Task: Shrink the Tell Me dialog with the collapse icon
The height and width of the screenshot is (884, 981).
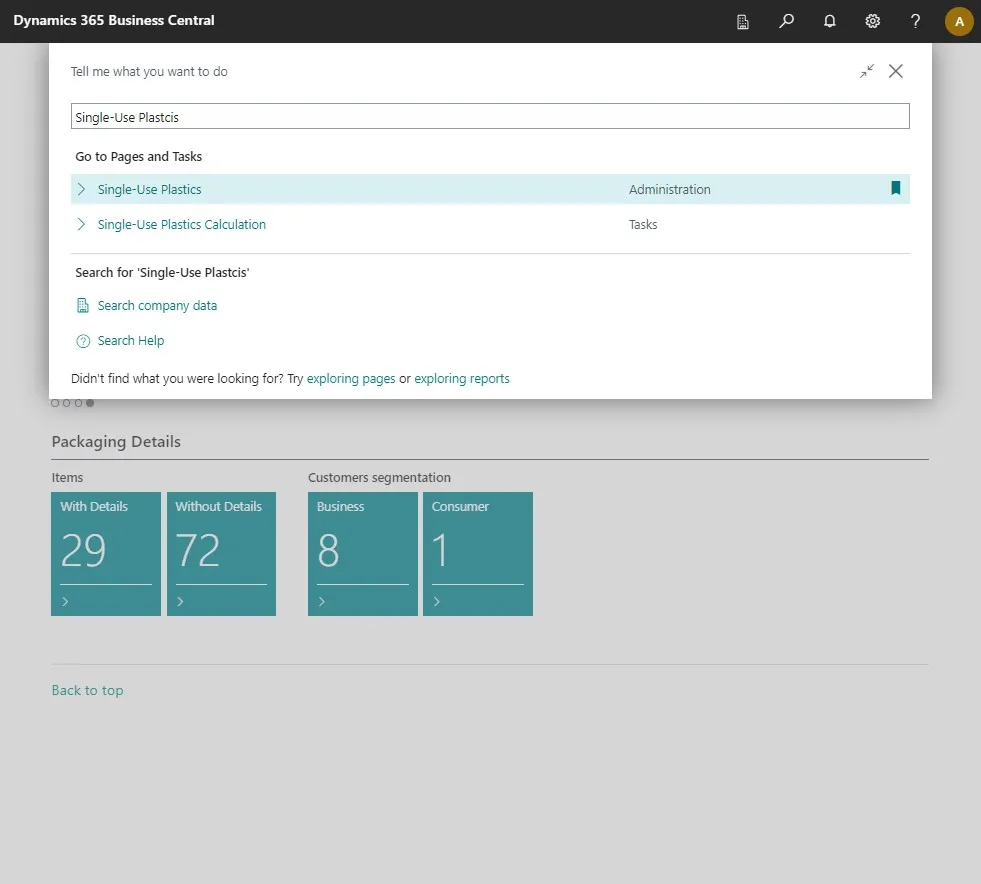Action: tap(867, 71)
